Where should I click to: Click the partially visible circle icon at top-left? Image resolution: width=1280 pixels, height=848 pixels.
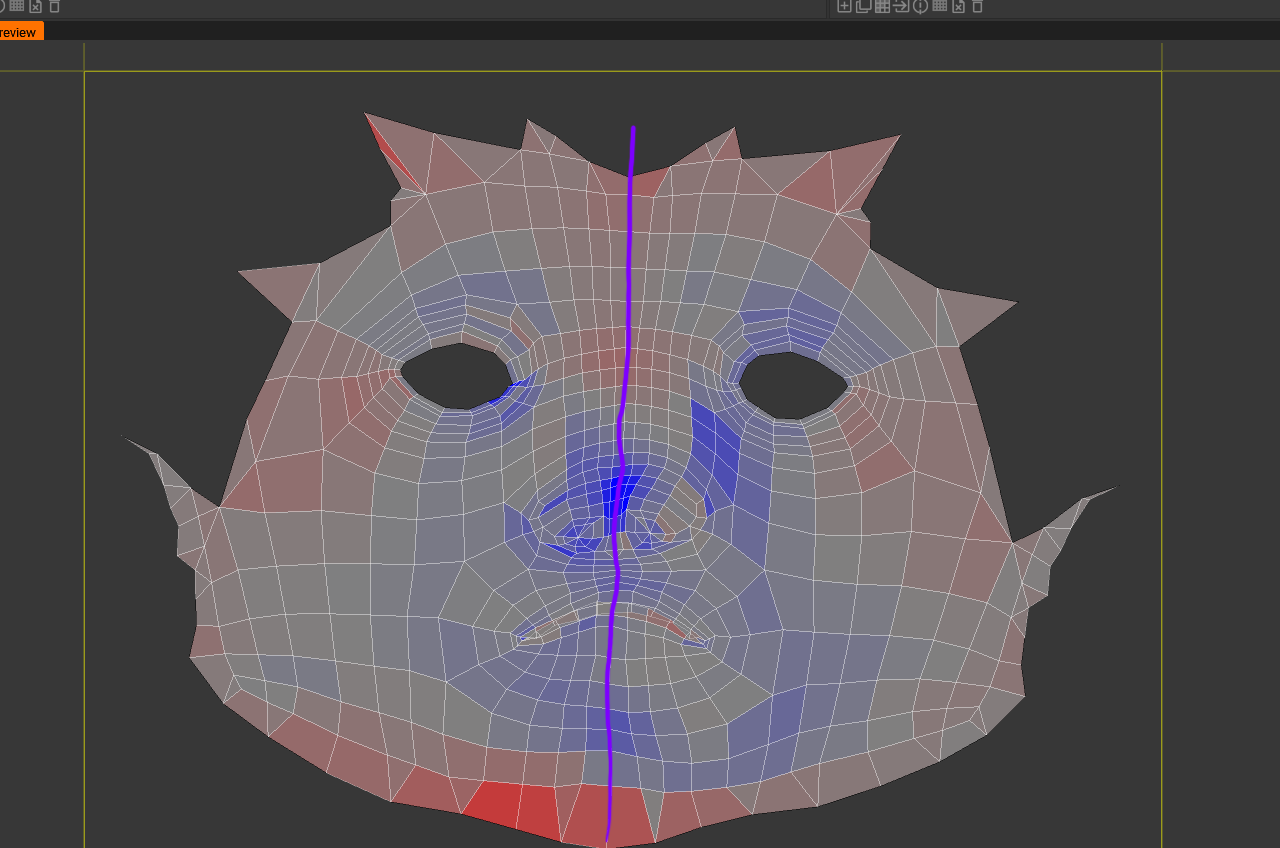coord(2,6)
